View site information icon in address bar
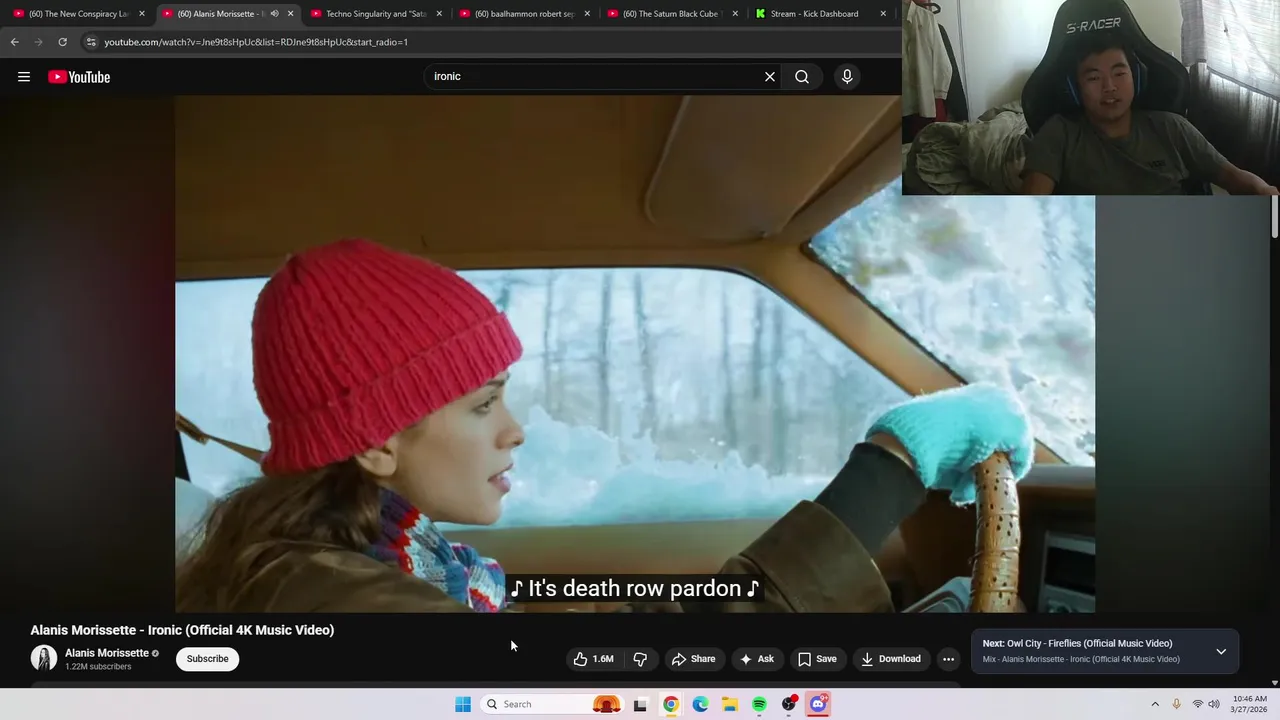The image size is (1280, 720). 91,42
